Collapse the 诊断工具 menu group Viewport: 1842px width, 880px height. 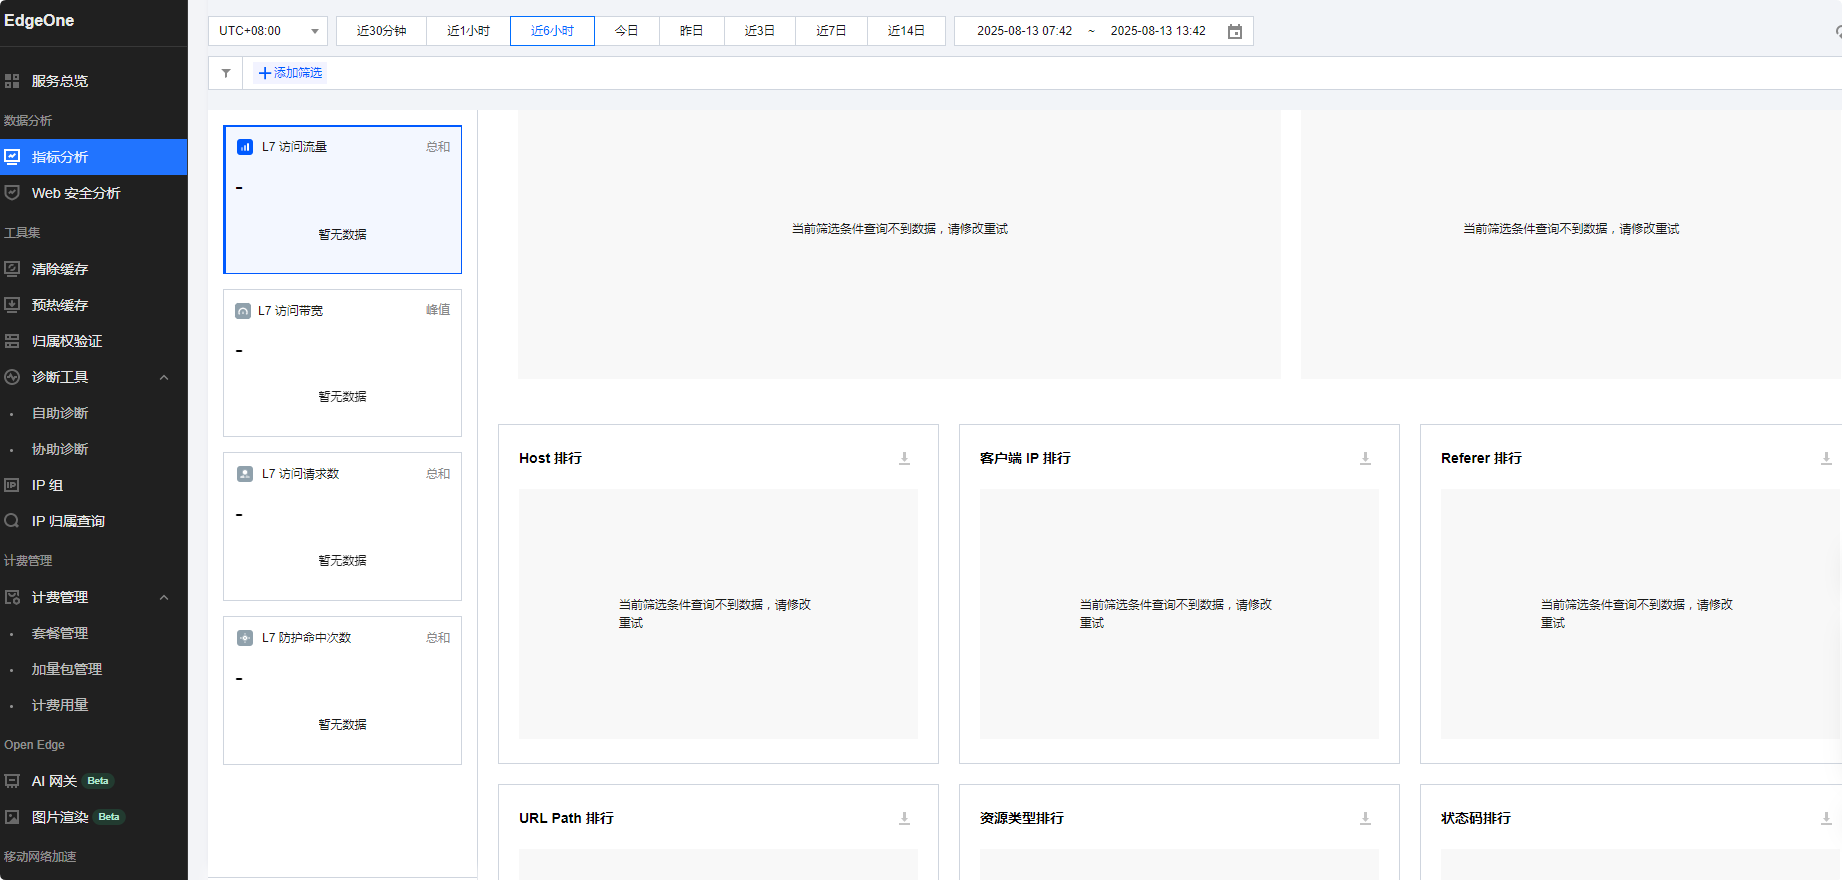[164, 377]
